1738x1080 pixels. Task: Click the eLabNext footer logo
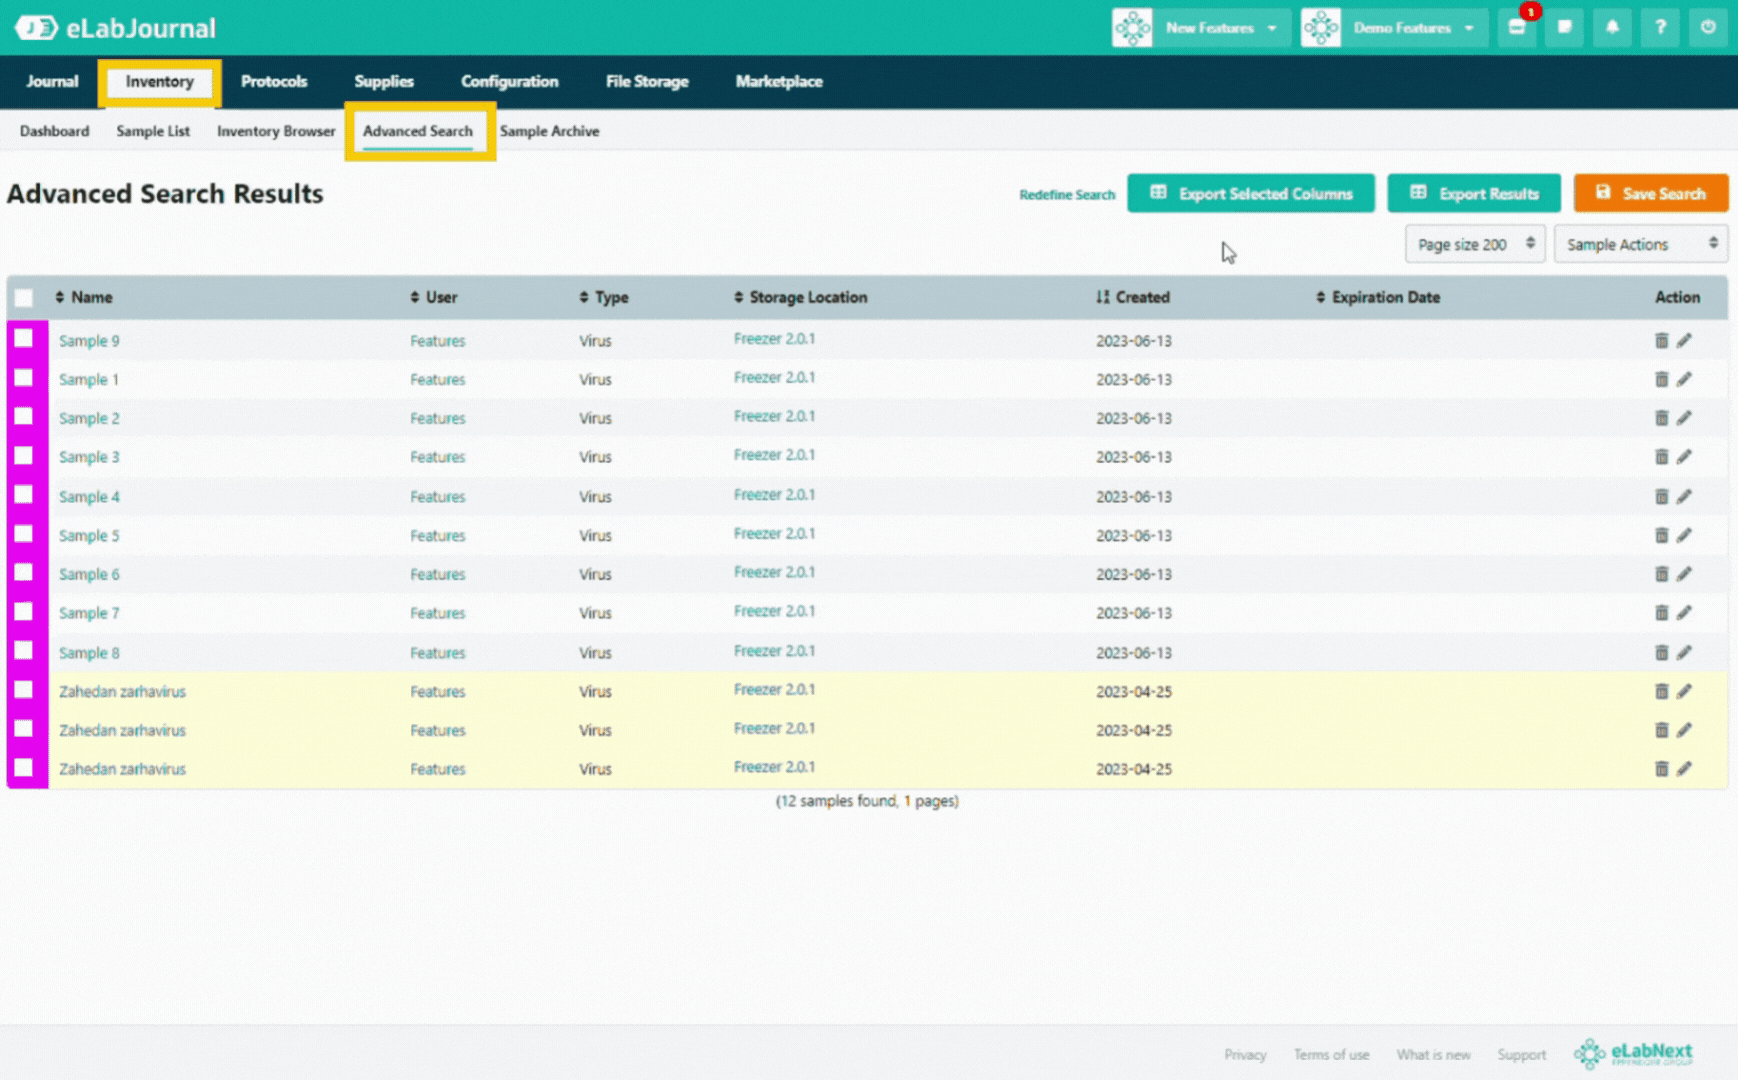pyautogui.click(x=1633, y=1053)
